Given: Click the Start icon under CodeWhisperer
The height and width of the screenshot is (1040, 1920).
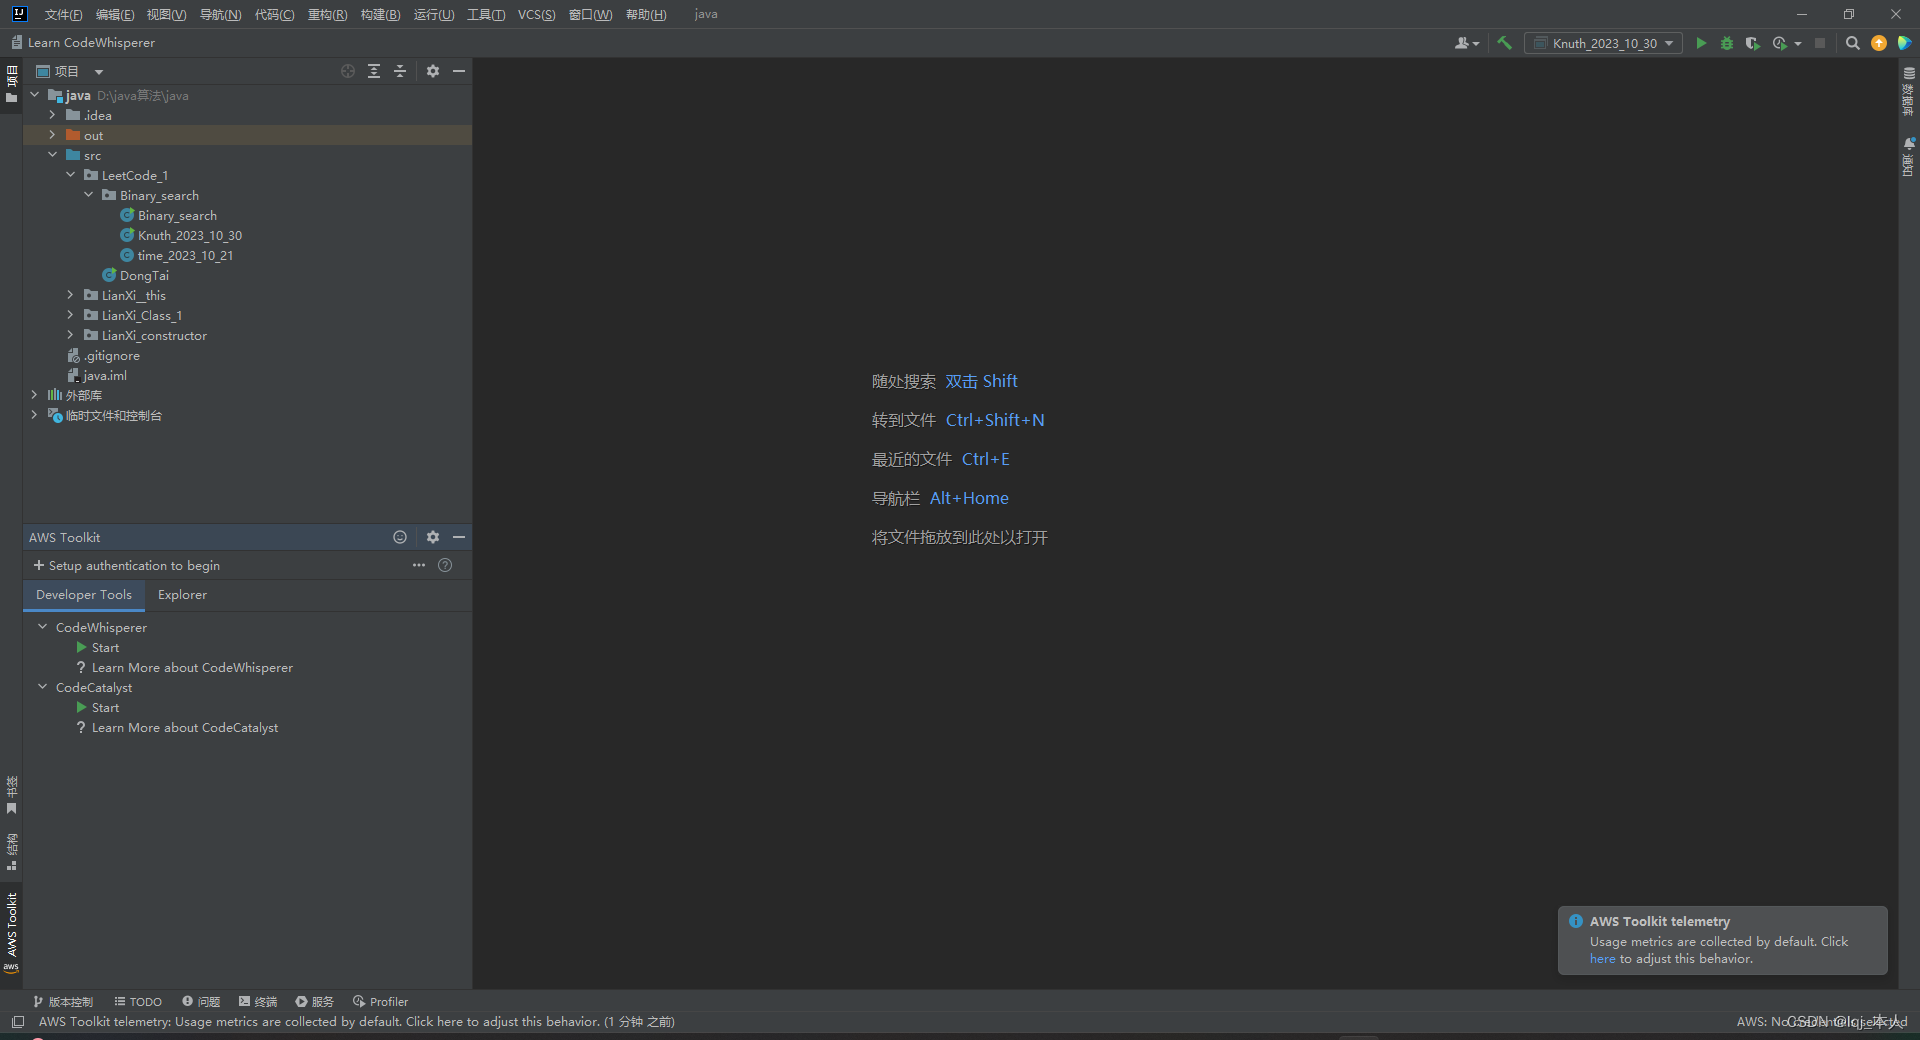Looking at the screenshot, I should coord(82,648).
